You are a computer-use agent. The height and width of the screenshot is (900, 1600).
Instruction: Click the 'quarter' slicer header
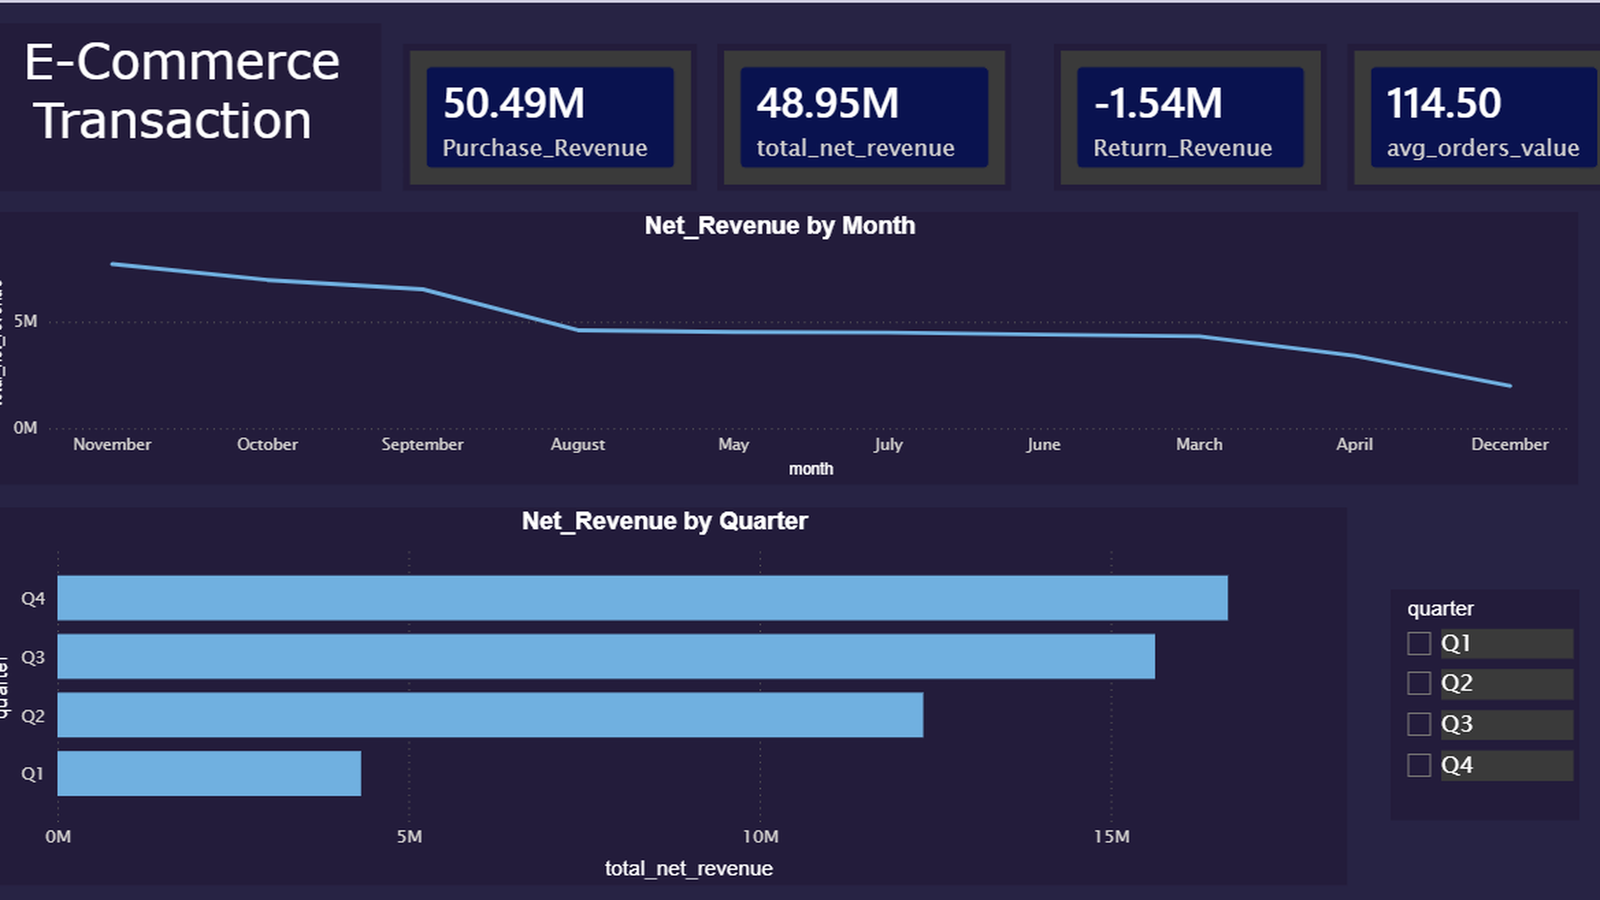(x=1440, y=609)
